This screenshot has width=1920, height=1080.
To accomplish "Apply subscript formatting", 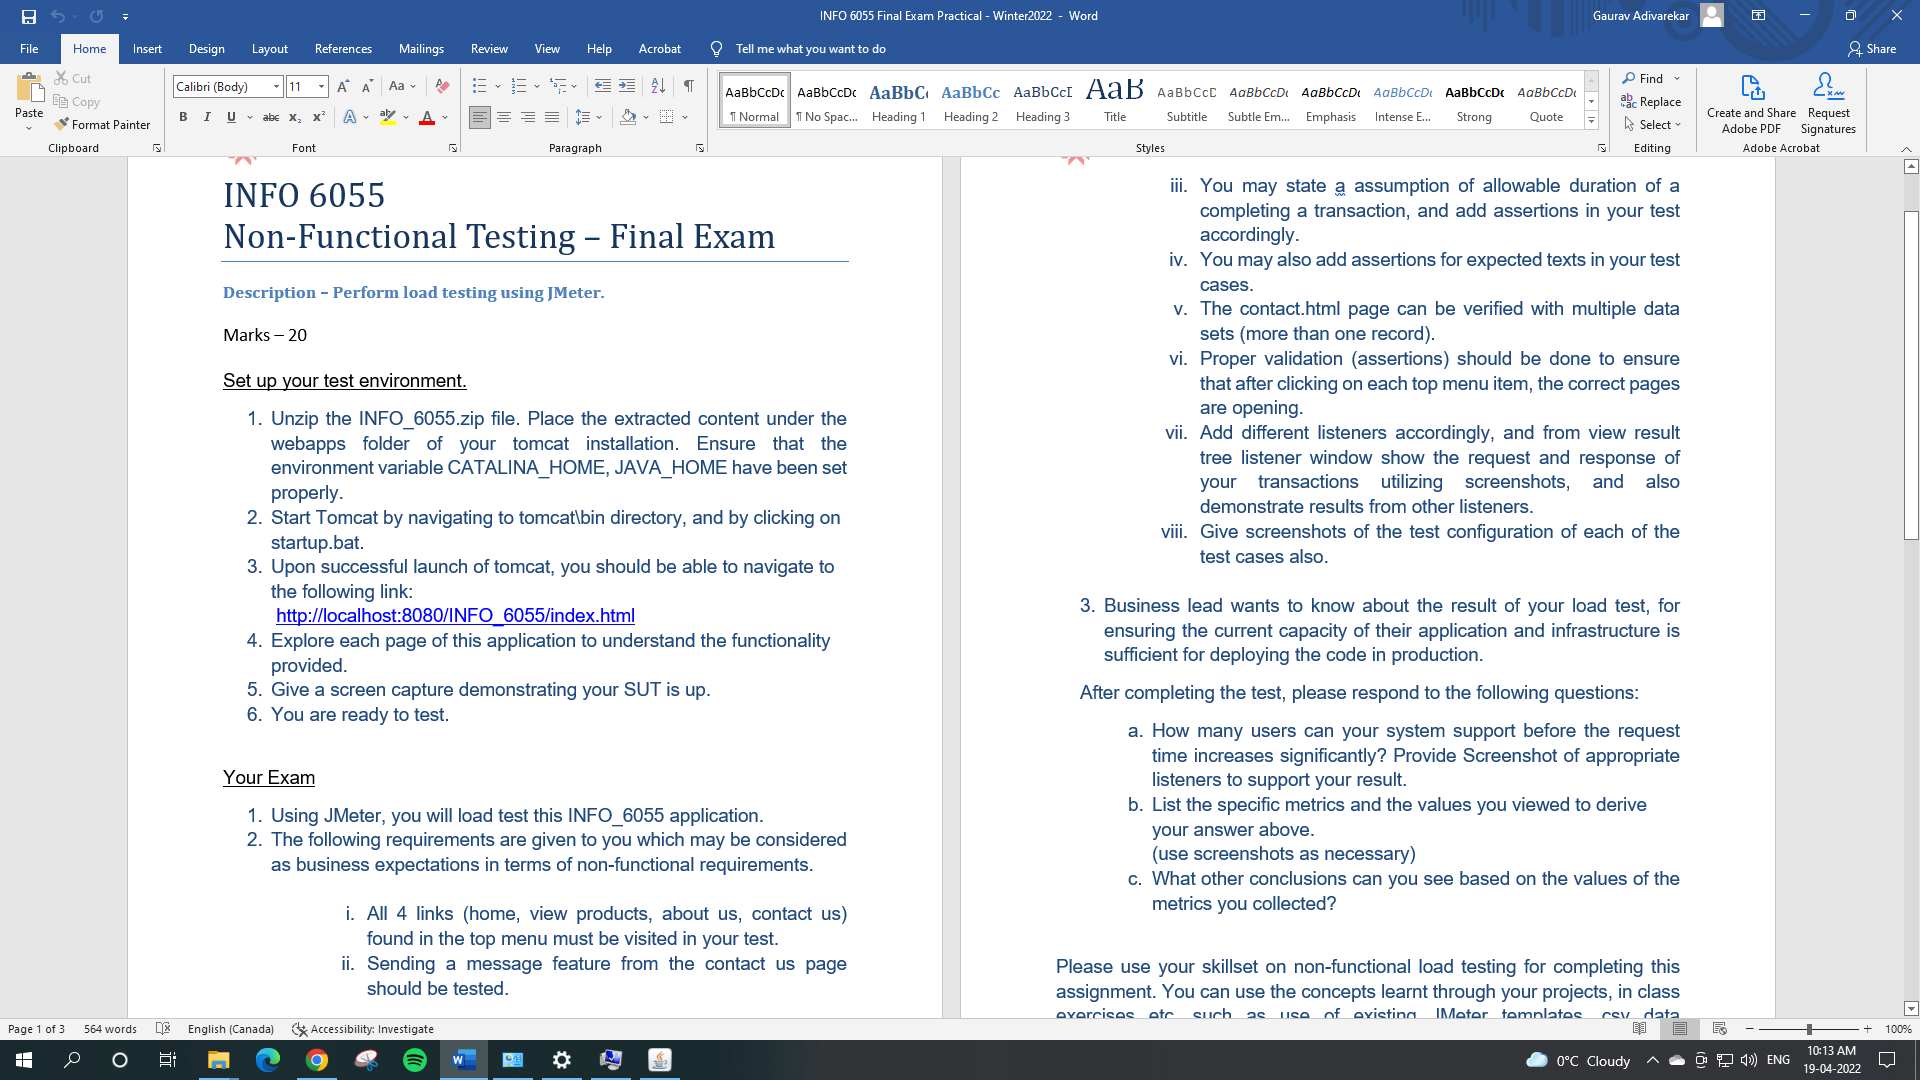I will pos(296,117).
